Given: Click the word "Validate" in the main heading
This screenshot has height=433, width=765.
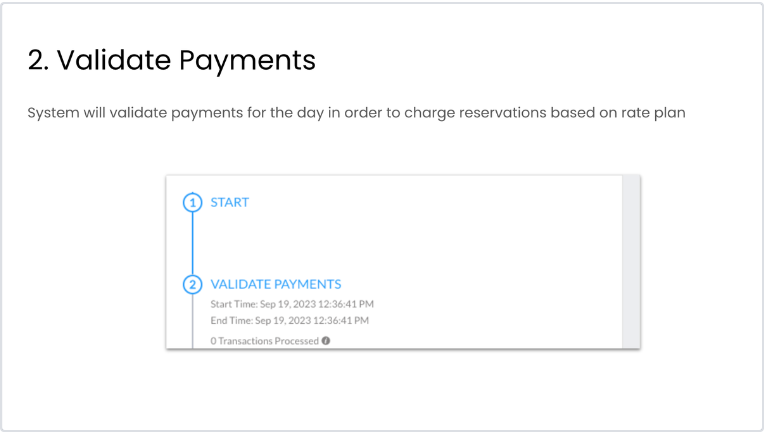Looking at the screenshot, I should [x=112, y=61].
